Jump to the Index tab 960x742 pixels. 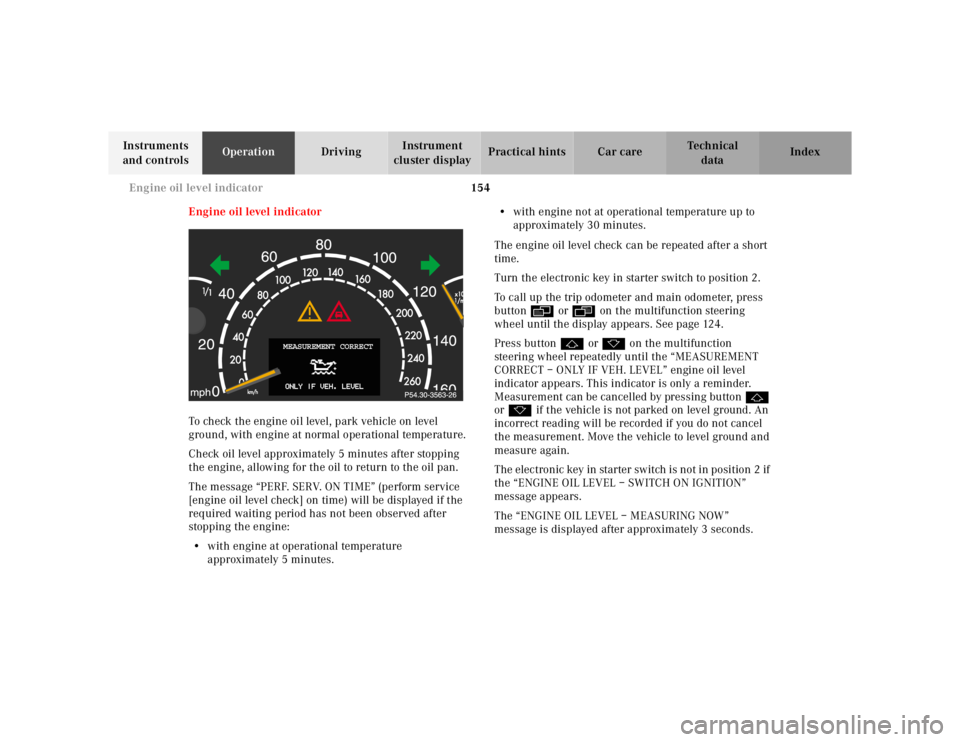(805, 153)
